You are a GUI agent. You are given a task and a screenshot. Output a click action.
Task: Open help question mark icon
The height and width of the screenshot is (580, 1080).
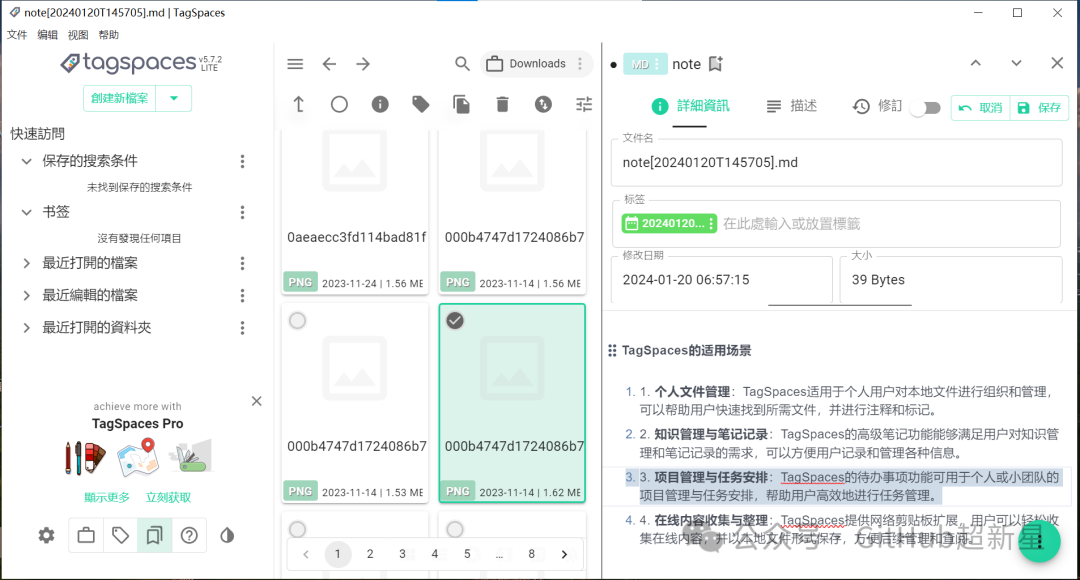click(189, 535)
